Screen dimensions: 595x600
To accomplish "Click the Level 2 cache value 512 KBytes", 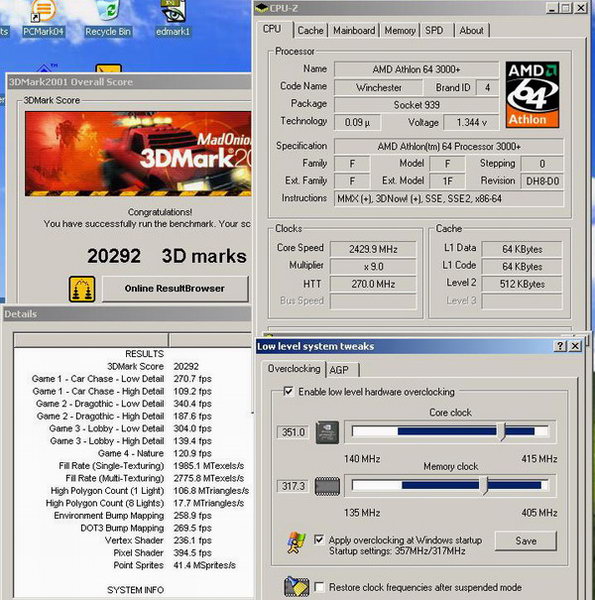I will (x=522, y=284).
